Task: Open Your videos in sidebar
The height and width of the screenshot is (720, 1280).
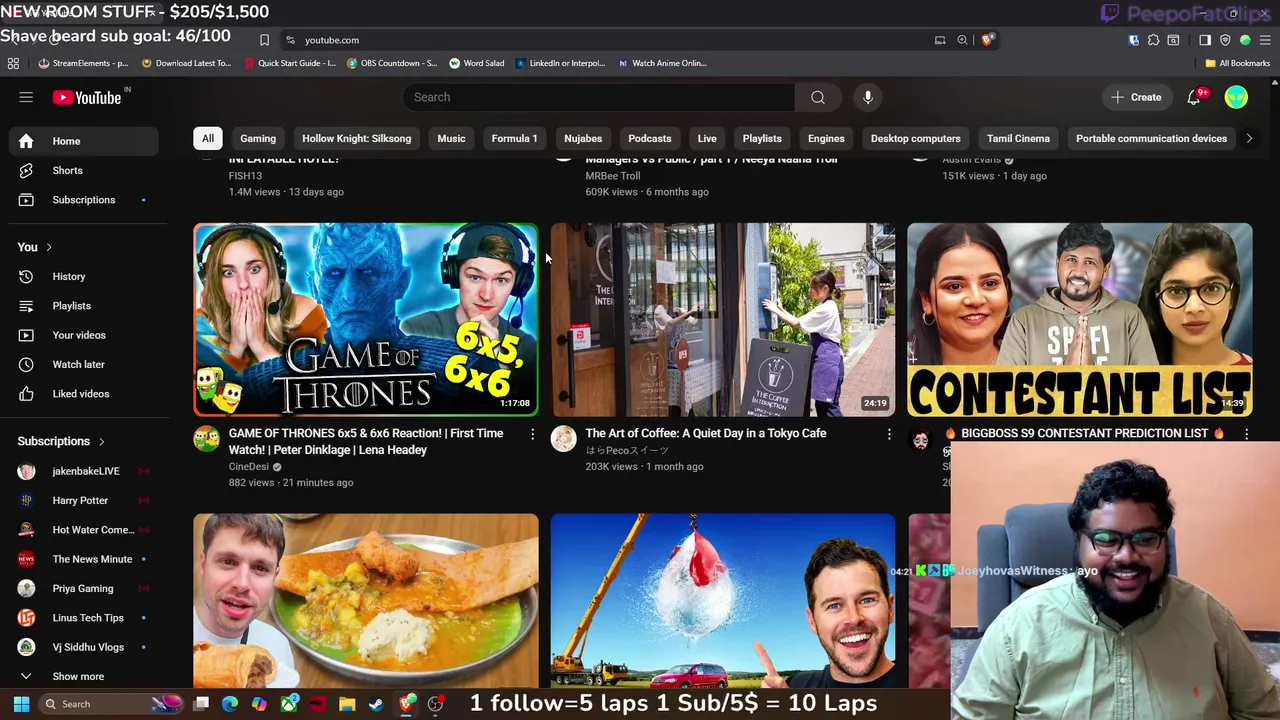Action: [84, 335]
